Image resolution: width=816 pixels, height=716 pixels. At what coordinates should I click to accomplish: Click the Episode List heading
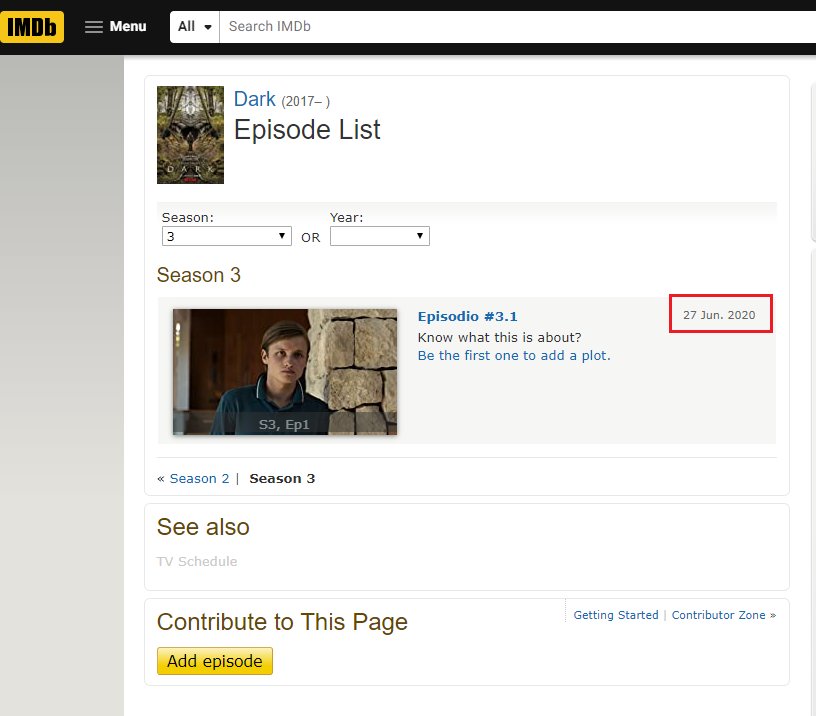307,130
